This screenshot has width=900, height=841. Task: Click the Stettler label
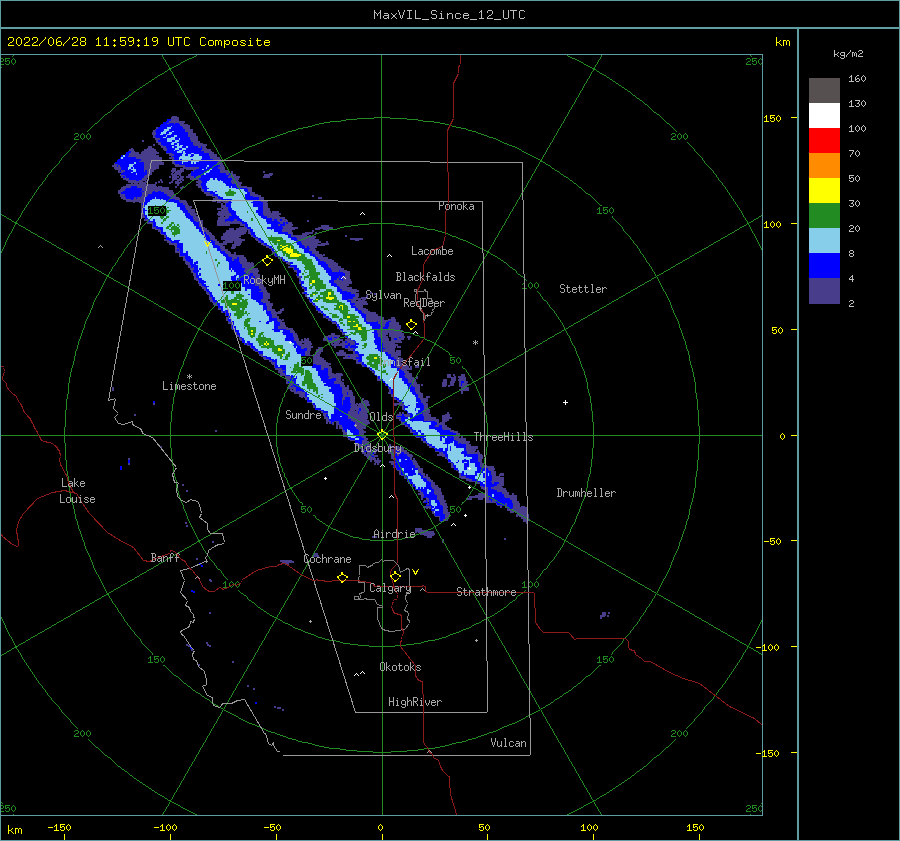(x=583, y=289)
